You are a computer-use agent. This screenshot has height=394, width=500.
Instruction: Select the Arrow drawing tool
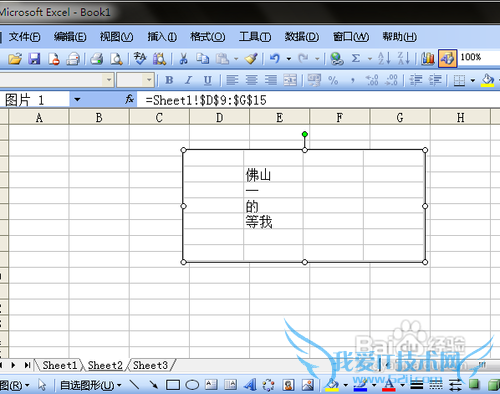(153, 385)
